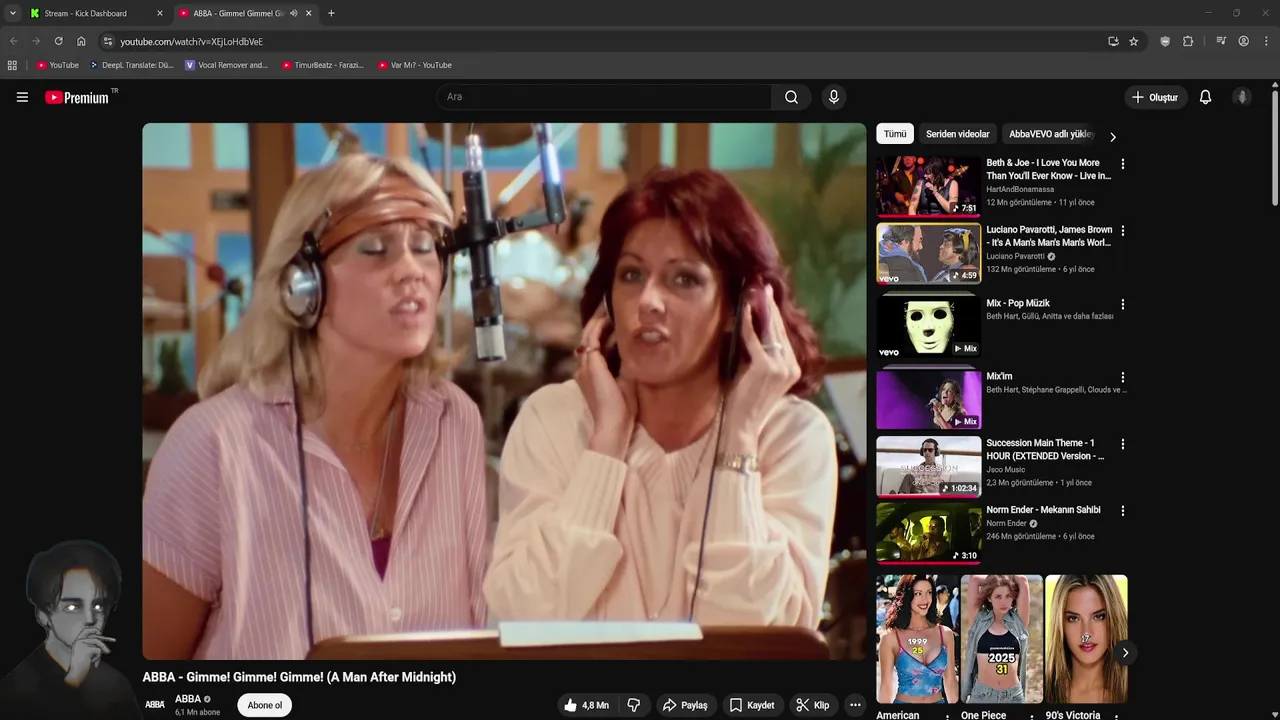Open the shield ad-blocker extension
Image resolution: width=1280 pixels, height=720 pixels.
(x=1165, y=41)
